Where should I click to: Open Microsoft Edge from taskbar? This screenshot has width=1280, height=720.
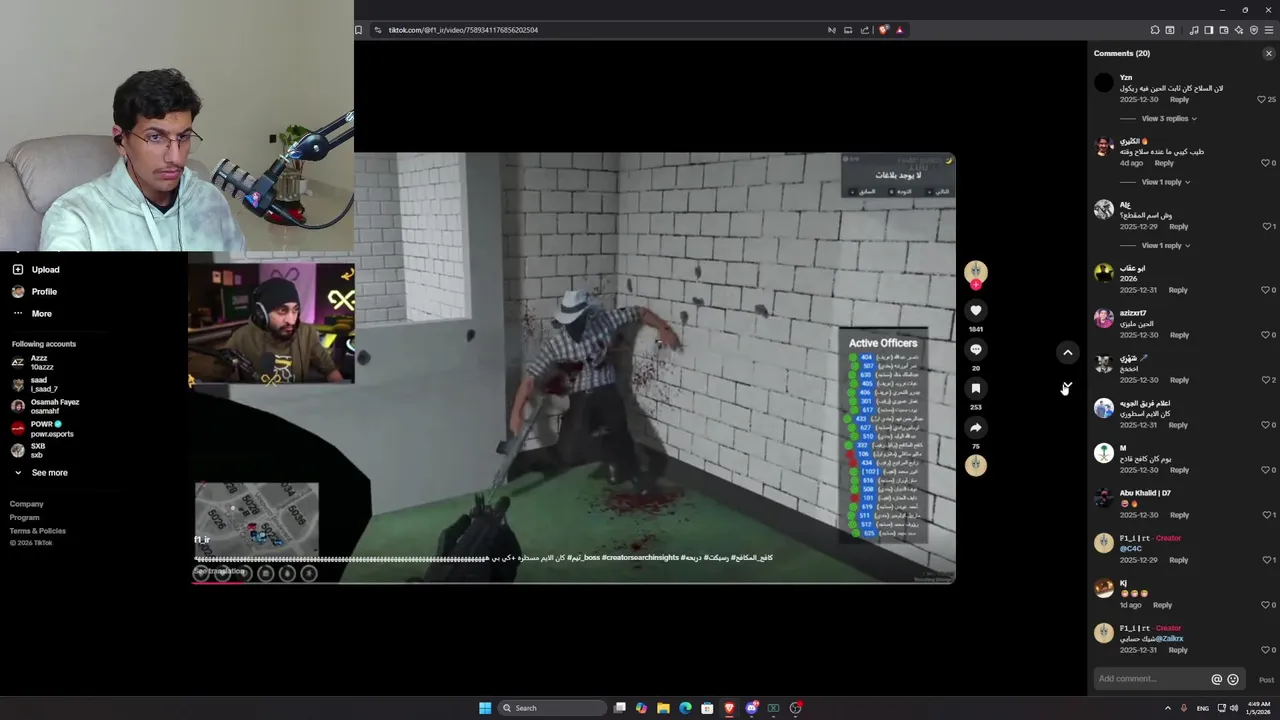[685, 708]
